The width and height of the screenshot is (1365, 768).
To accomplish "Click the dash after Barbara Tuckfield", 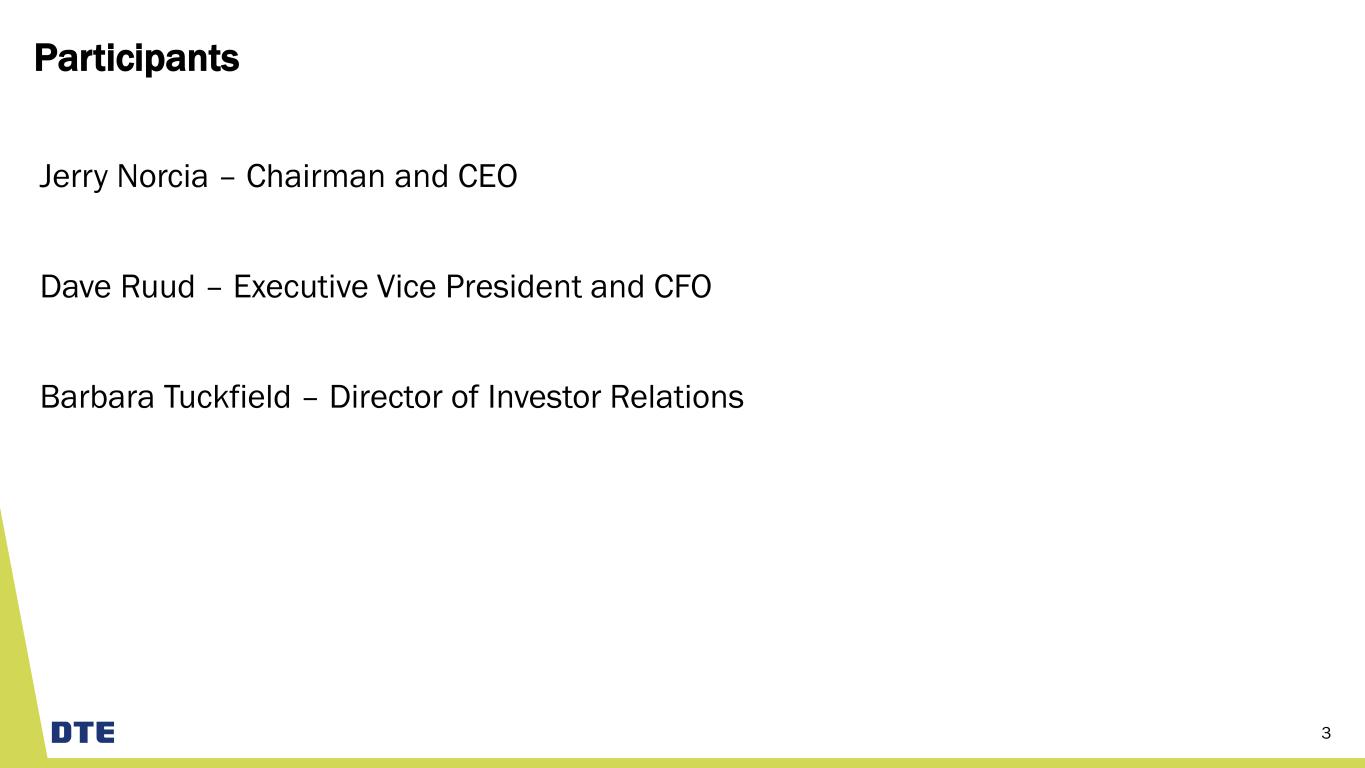I will pyautogui.click(x=311, y=398).
